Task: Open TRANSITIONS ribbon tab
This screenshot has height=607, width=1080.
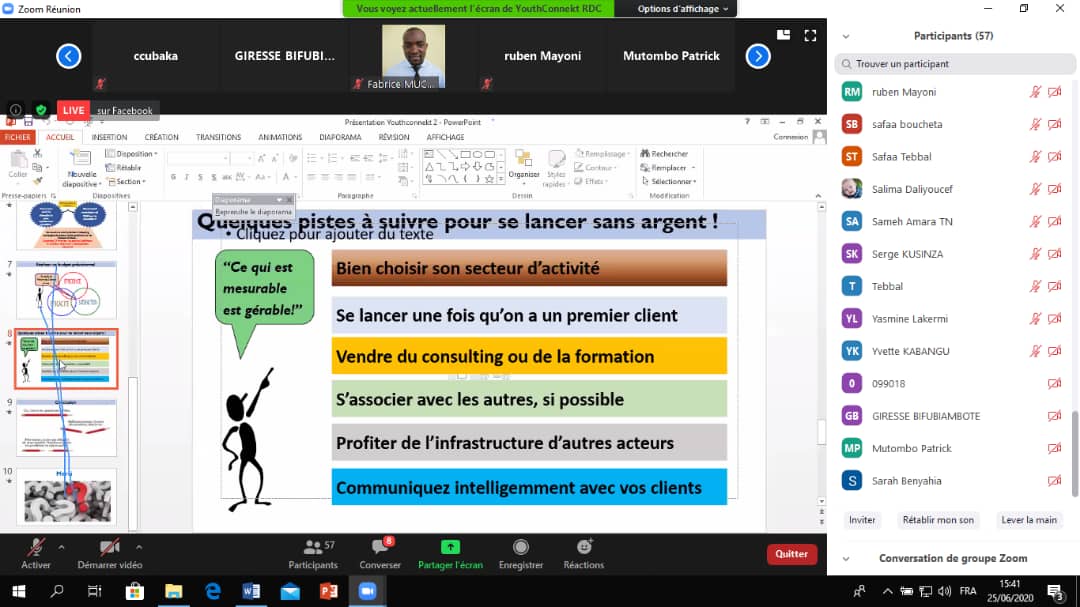Action: pyautogui.click(x=218, y=137)
